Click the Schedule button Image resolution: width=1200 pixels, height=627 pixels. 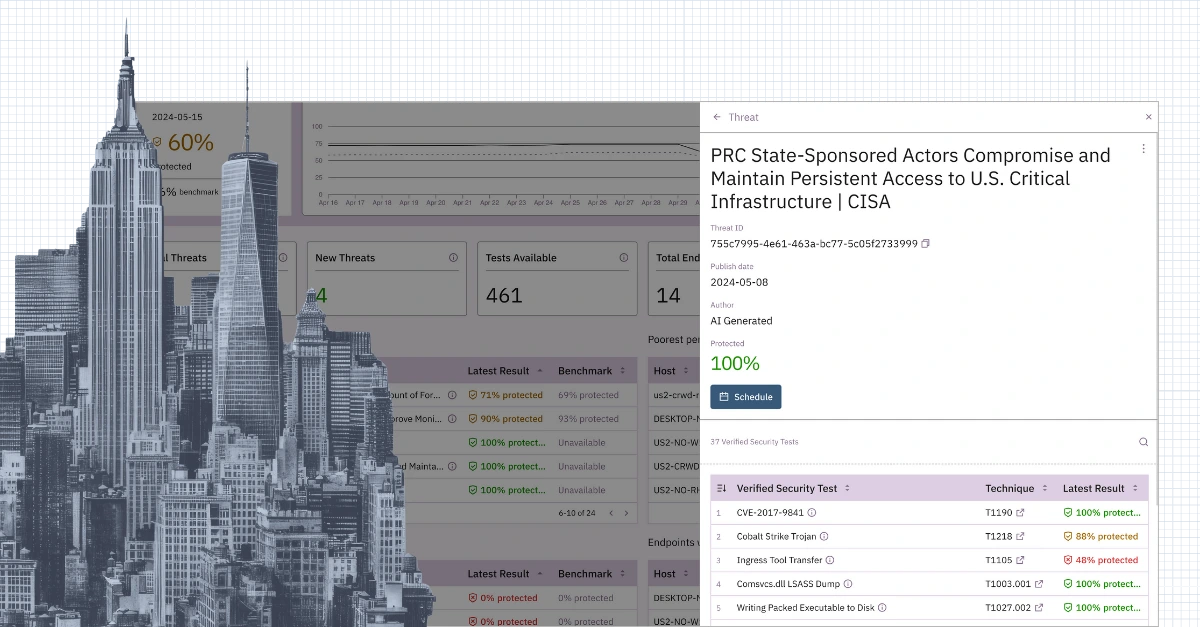tap(745, 397)
